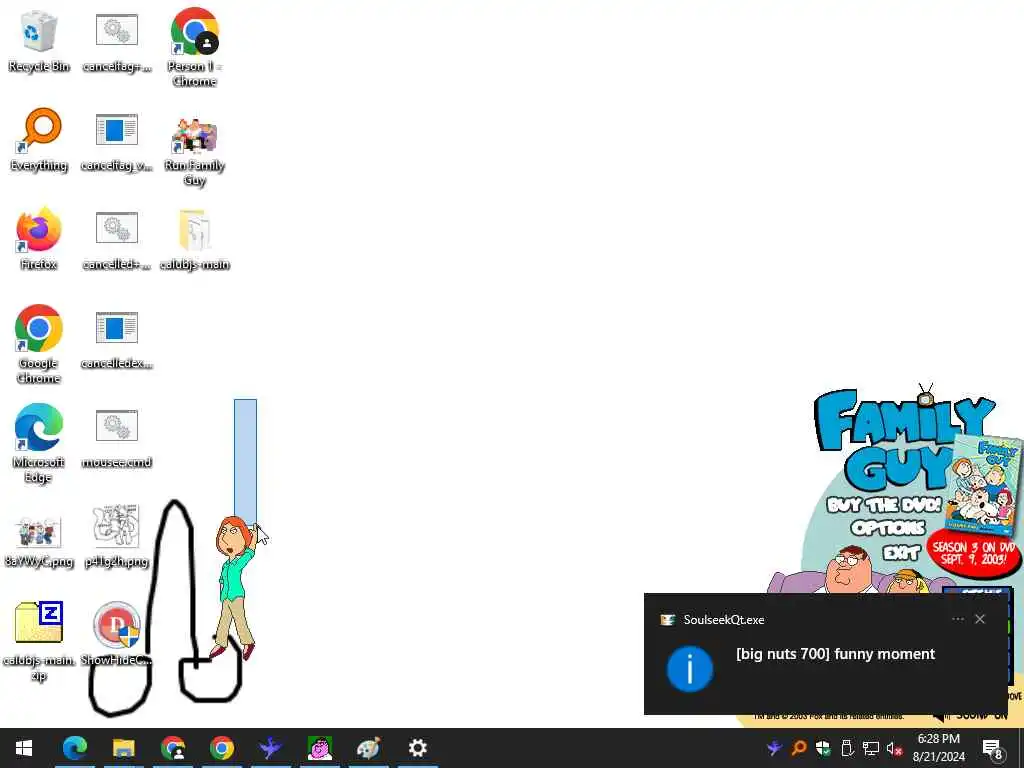Select the Firefox desktop shortcut
The image size is (1024, 768).
(38, 238)
